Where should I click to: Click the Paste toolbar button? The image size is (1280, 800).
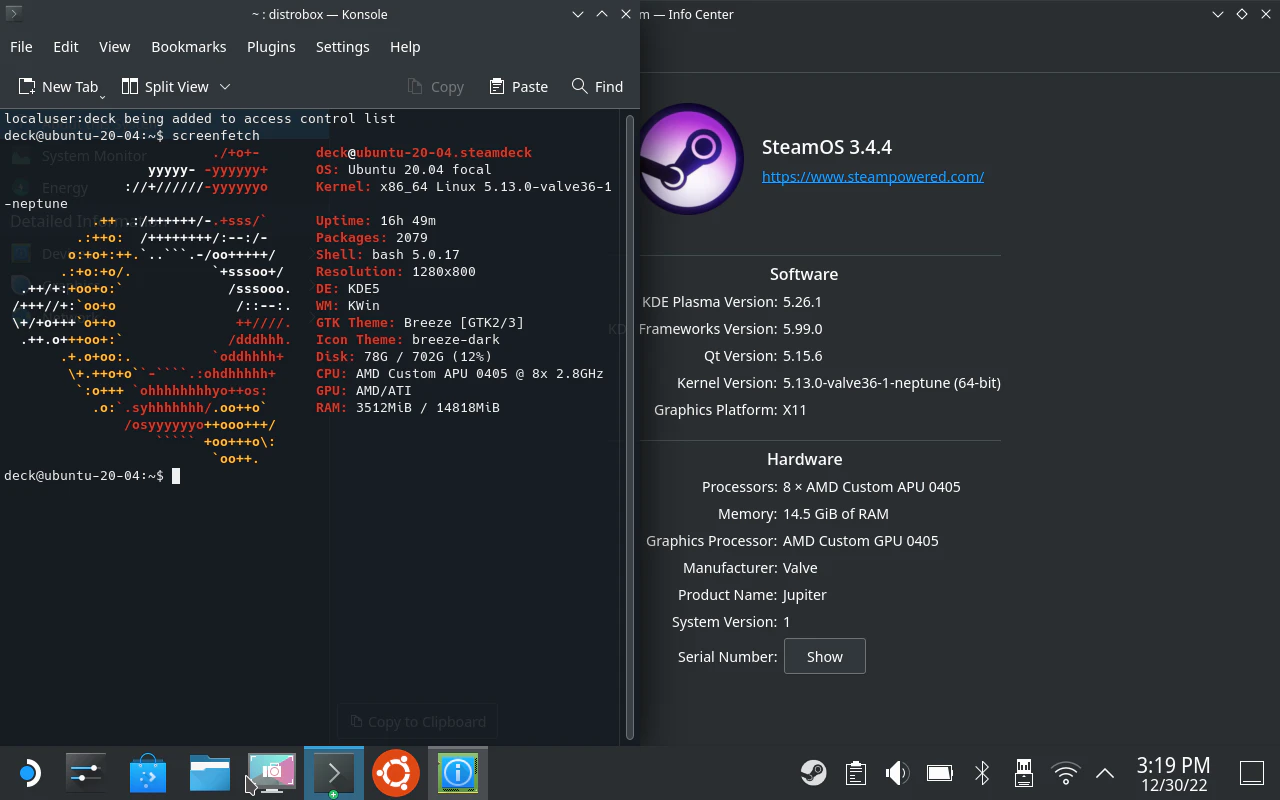point(518,87)
